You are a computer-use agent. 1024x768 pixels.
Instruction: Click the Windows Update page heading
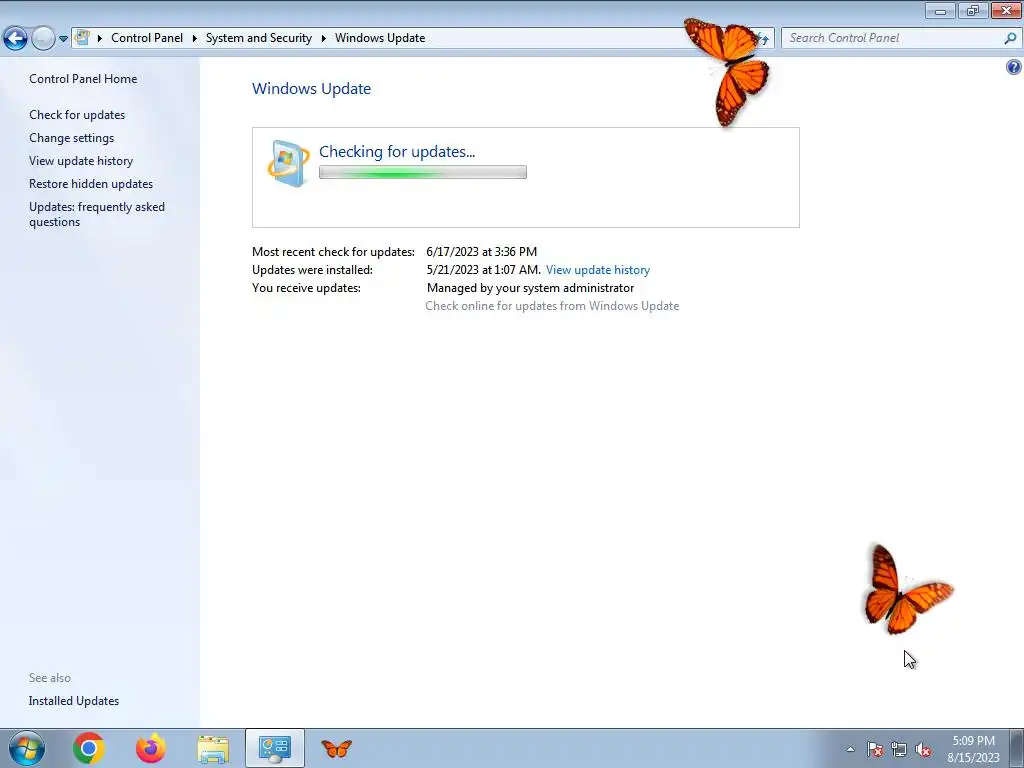[x=312, y=89]
